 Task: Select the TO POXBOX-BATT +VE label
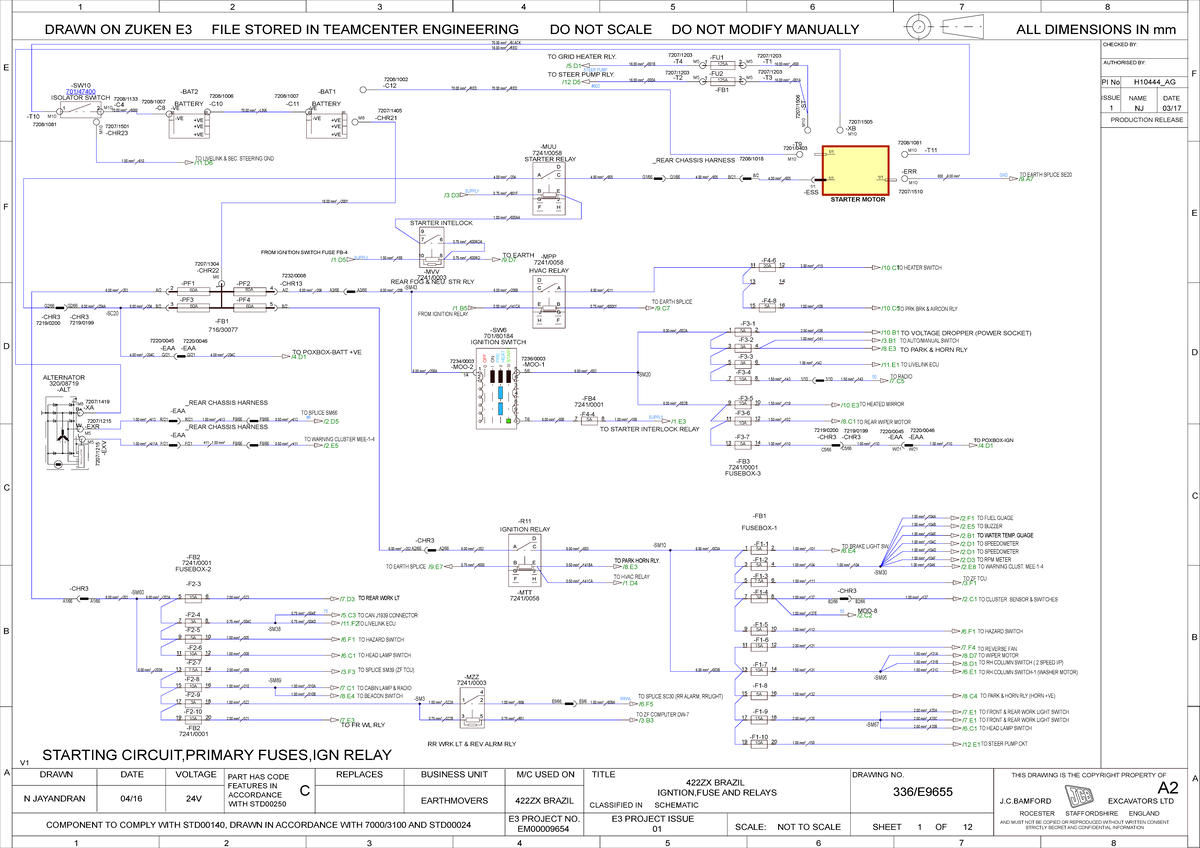point(327,353)
